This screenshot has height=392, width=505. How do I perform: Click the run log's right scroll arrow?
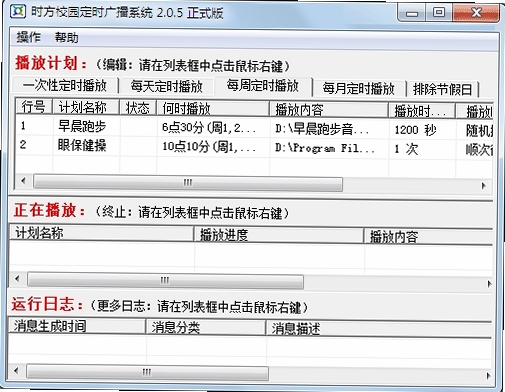coord(488,376)
